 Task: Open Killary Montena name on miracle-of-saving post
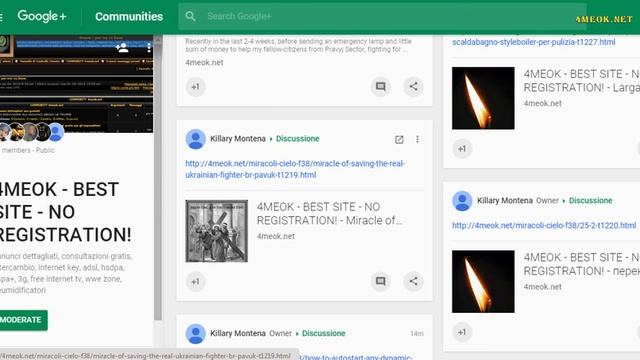tap(238, 139)
